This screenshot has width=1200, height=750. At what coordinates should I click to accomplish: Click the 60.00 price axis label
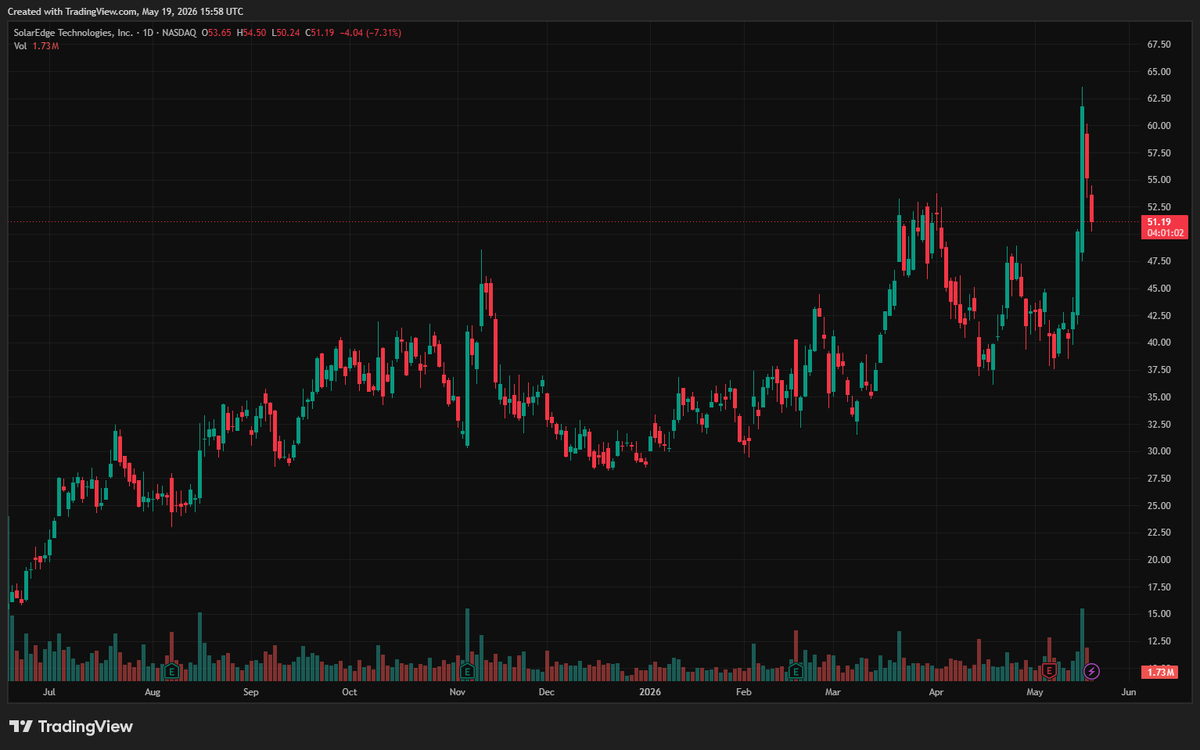(1159, 126)
